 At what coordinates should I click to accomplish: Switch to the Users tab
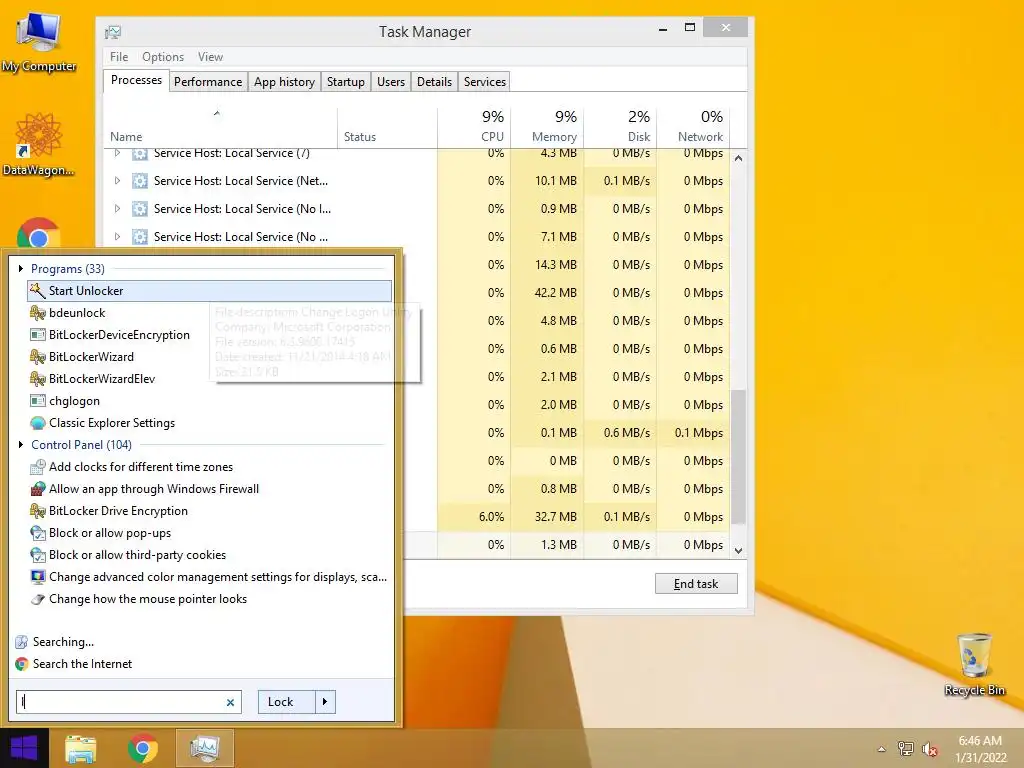point(391,82)
